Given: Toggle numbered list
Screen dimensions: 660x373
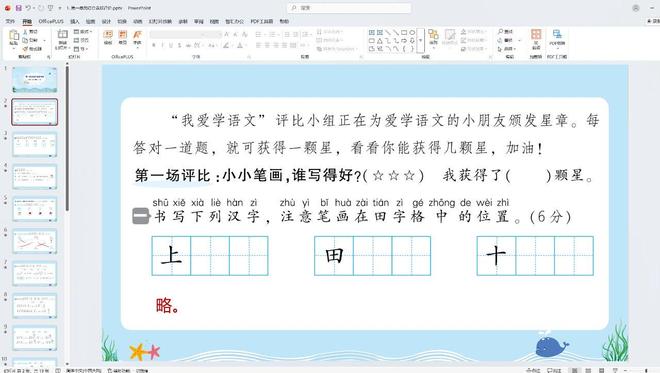Looking at the screenshot, I should [x=273, y=35].
